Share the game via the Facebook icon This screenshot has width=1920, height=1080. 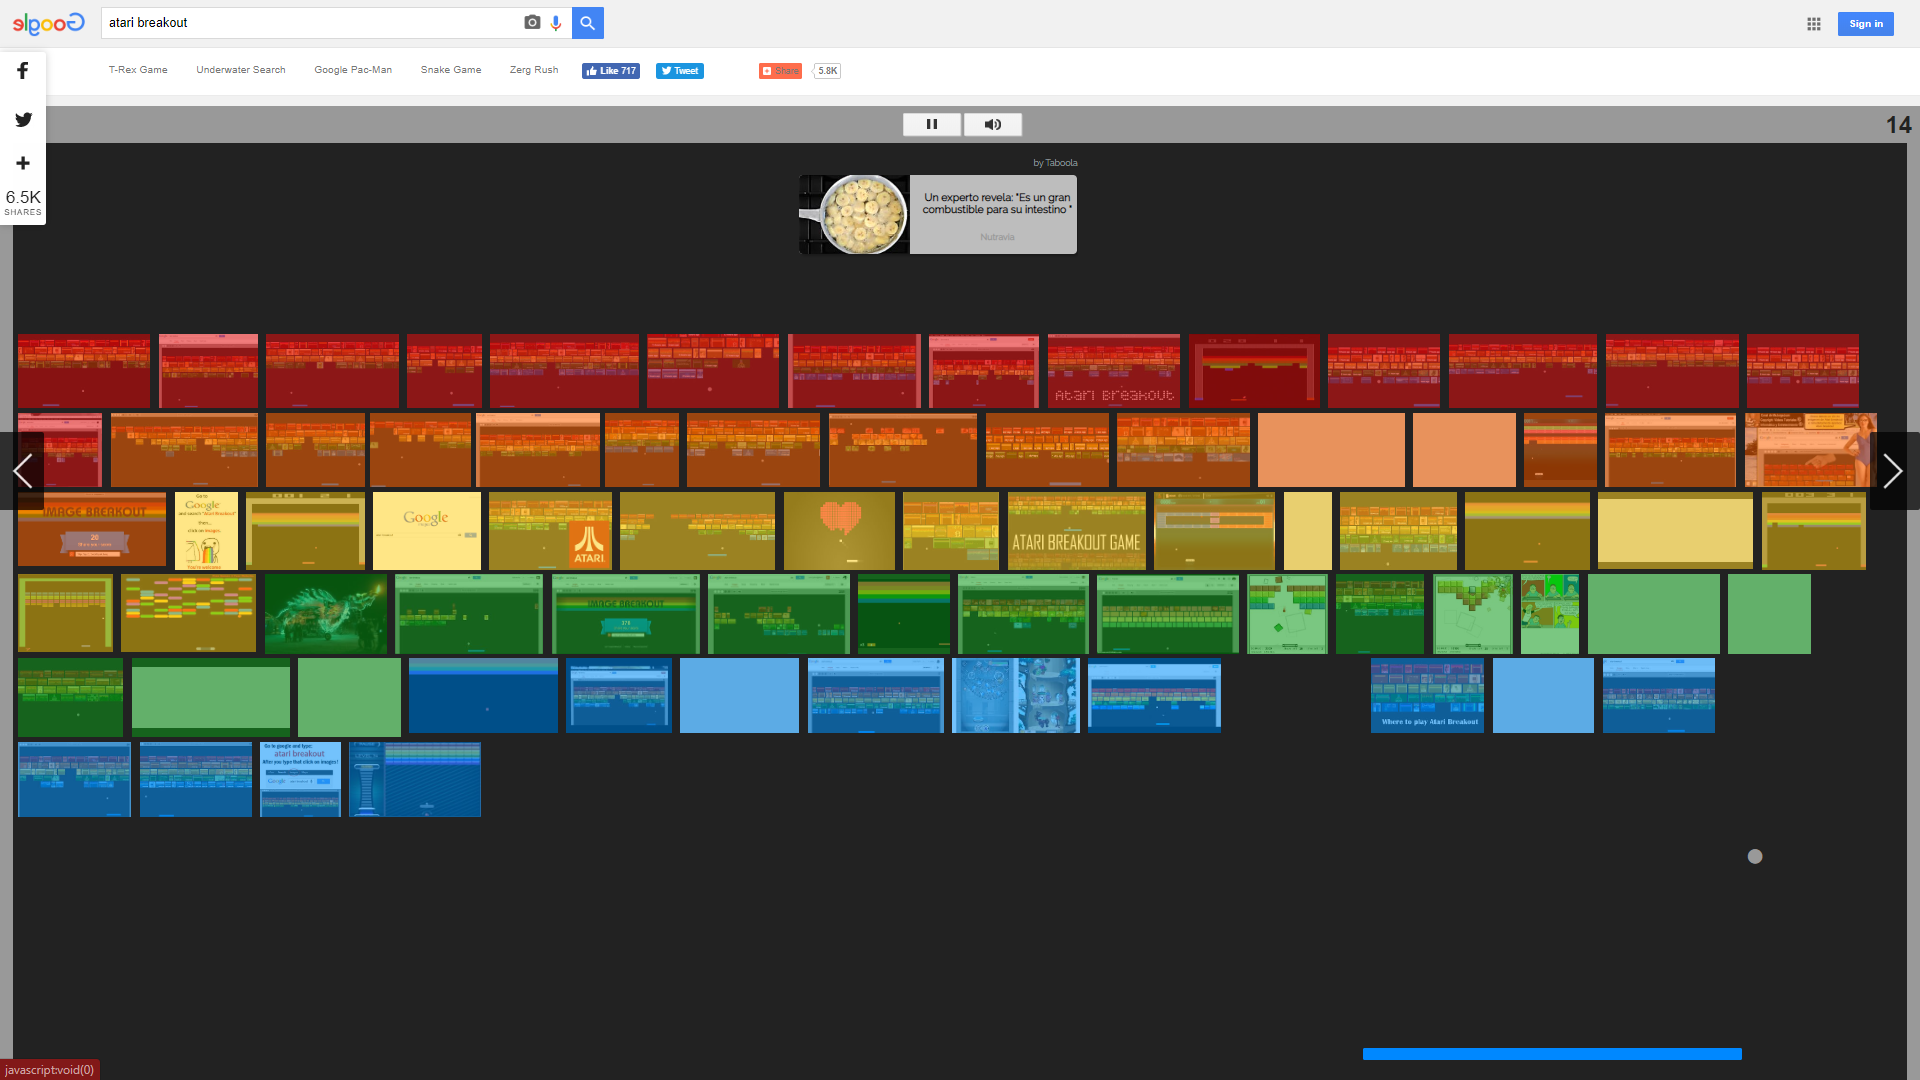pyautogui.click(x=22, y=70)
